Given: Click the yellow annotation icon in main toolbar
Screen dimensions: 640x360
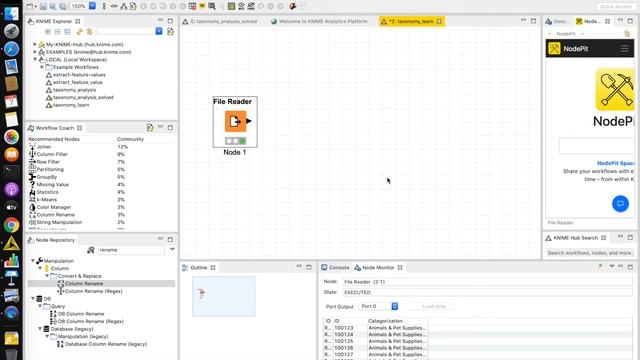Looking at the screenshot, I should [x=202, y=6].
